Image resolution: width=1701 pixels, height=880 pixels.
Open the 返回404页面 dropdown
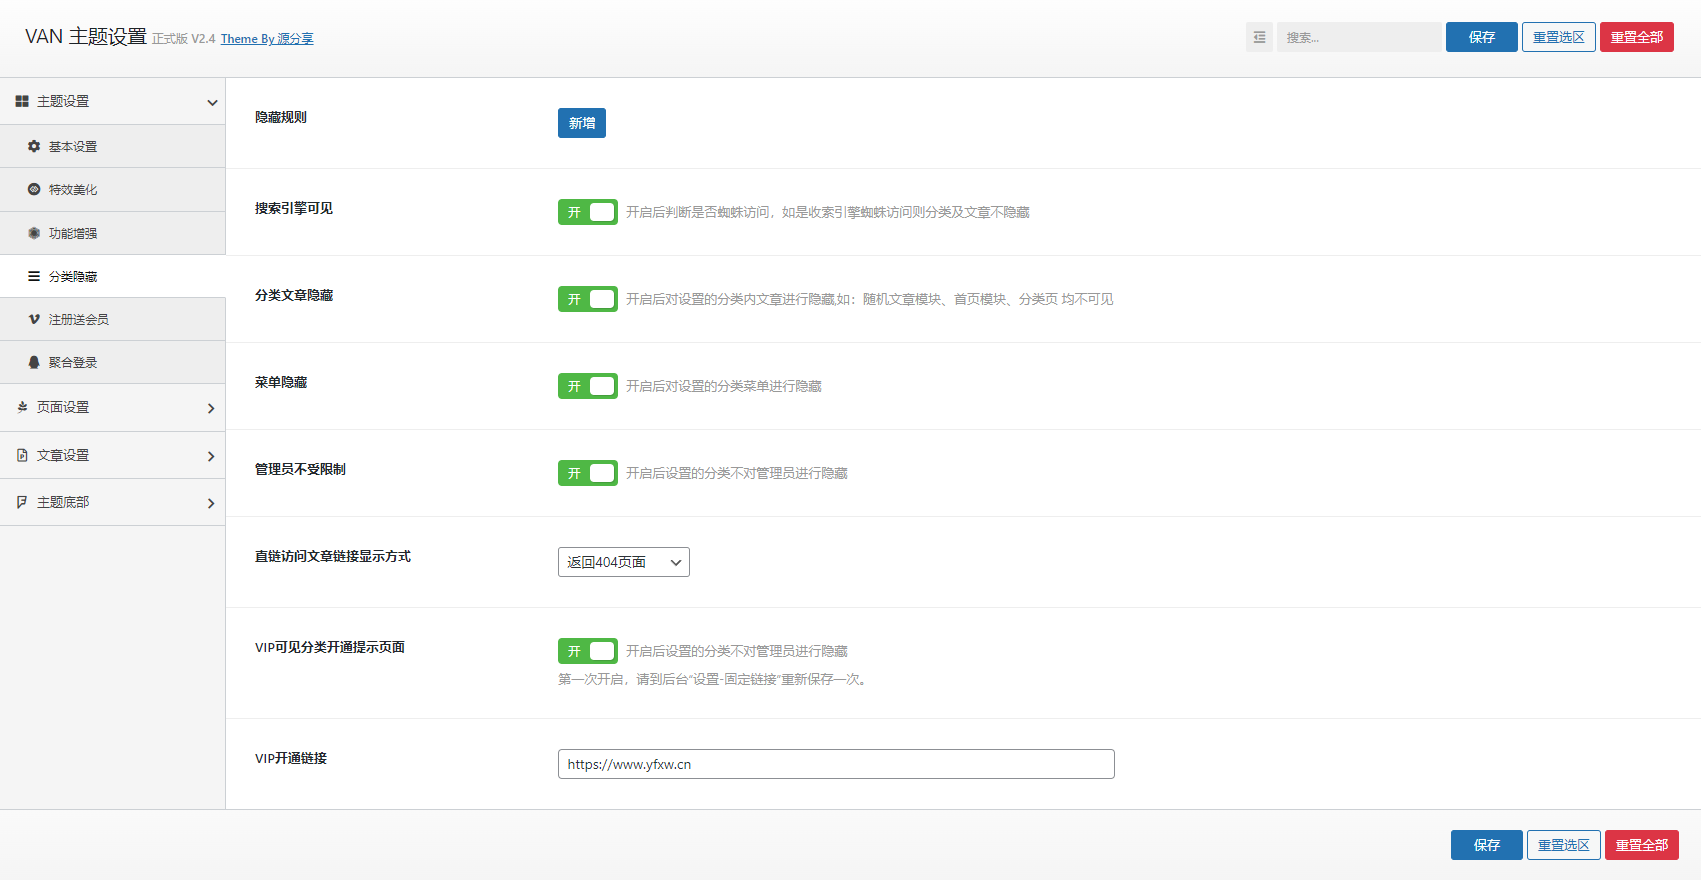[623, 562]
